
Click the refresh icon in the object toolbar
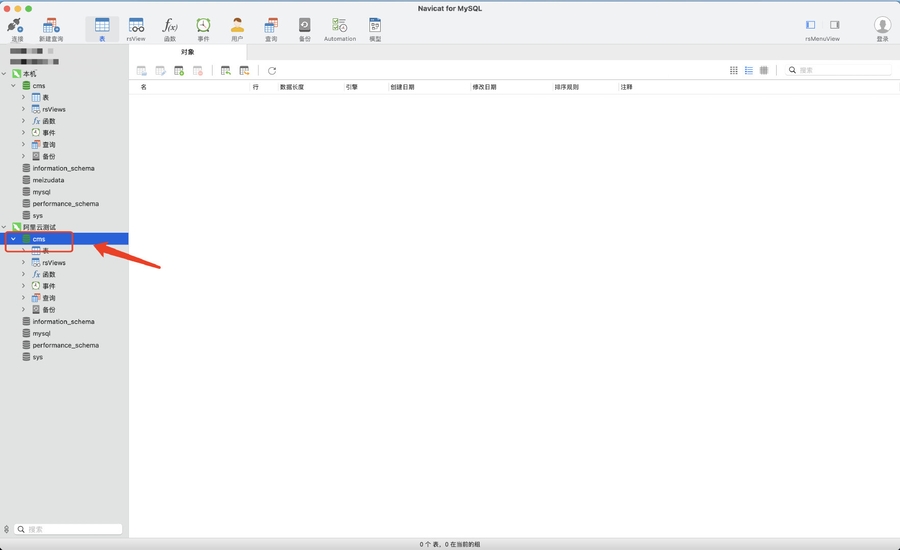(272, 71)
